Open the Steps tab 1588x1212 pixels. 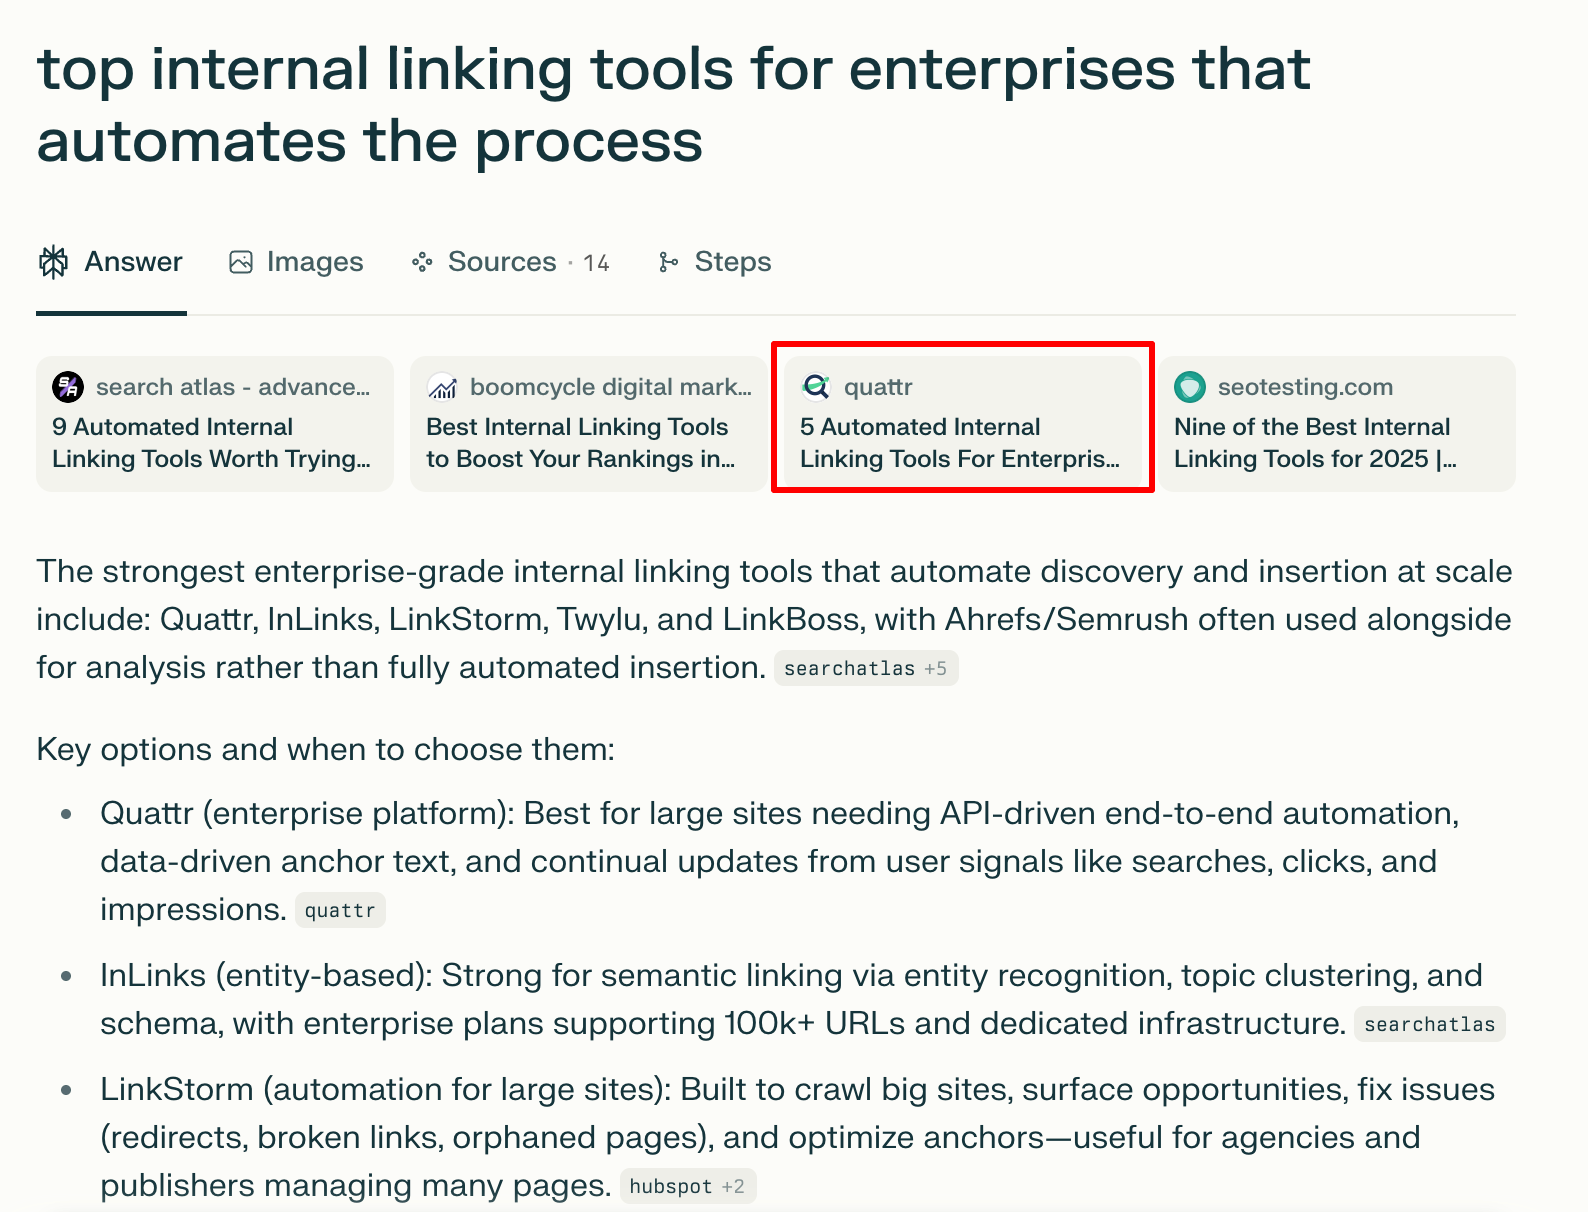point(714,262)
